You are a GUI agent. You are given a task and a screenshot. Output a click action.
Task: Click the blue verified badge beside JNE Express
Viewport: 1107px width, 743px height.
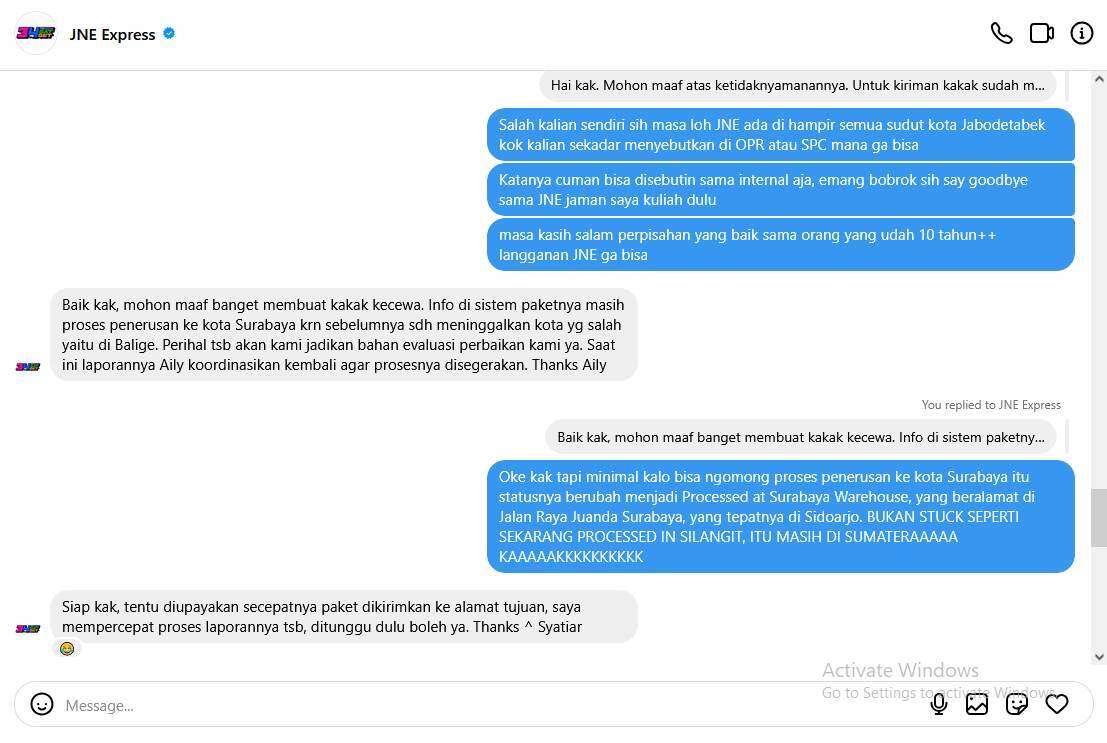169,33
